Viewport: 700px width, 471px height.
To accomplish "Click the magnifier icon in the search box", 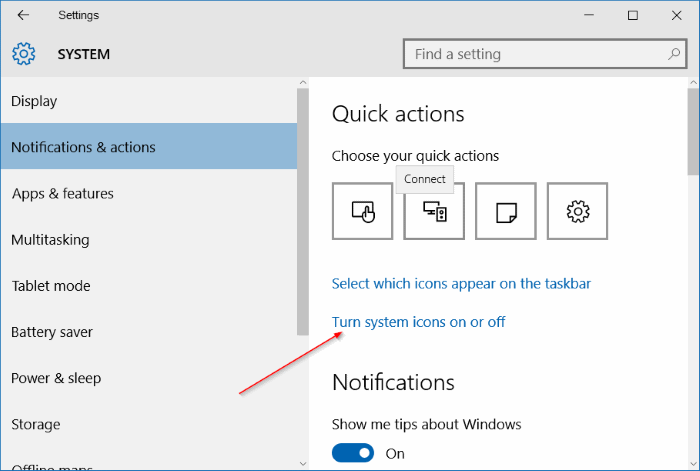I will [x=674, y=54].
